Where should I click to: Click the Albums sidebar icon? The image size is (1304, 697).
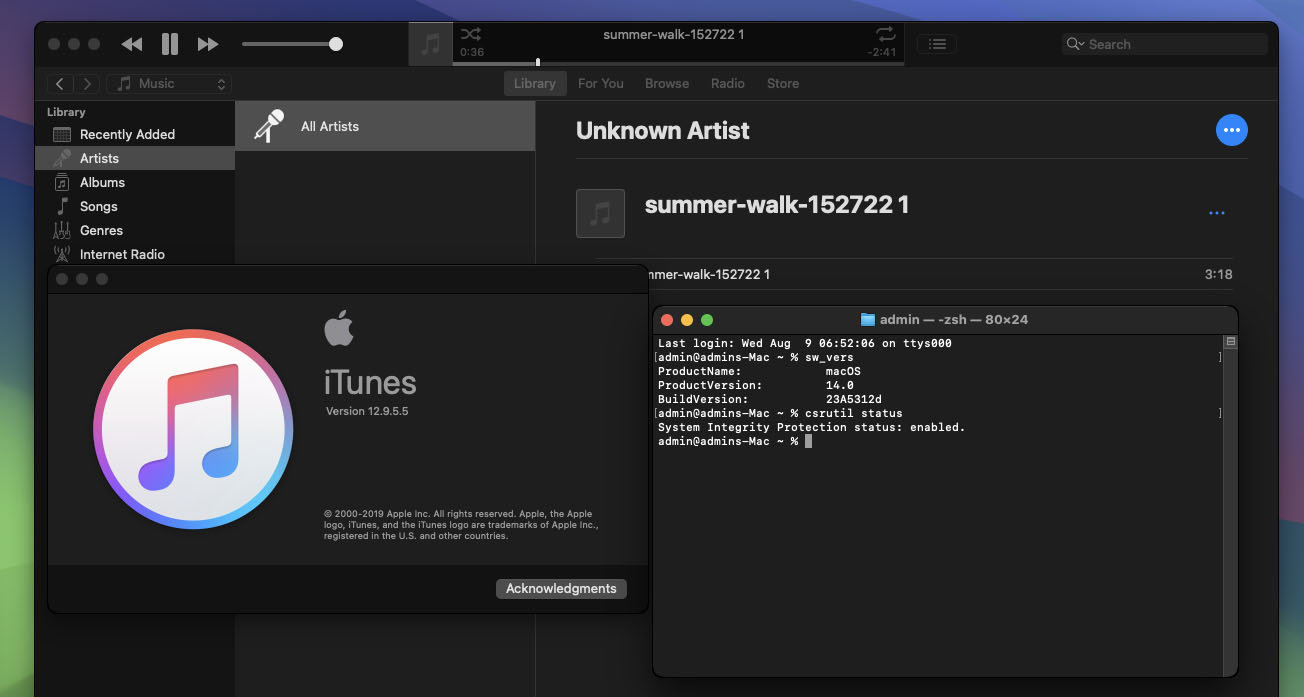(x=62, y=182)
